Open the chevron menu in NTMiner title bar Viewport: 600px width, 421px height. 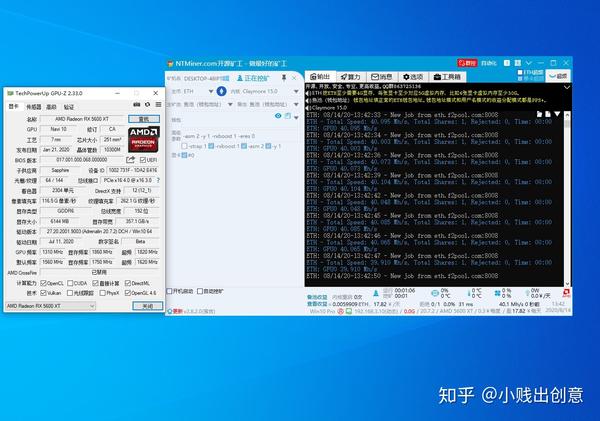(x=529, y=63)
